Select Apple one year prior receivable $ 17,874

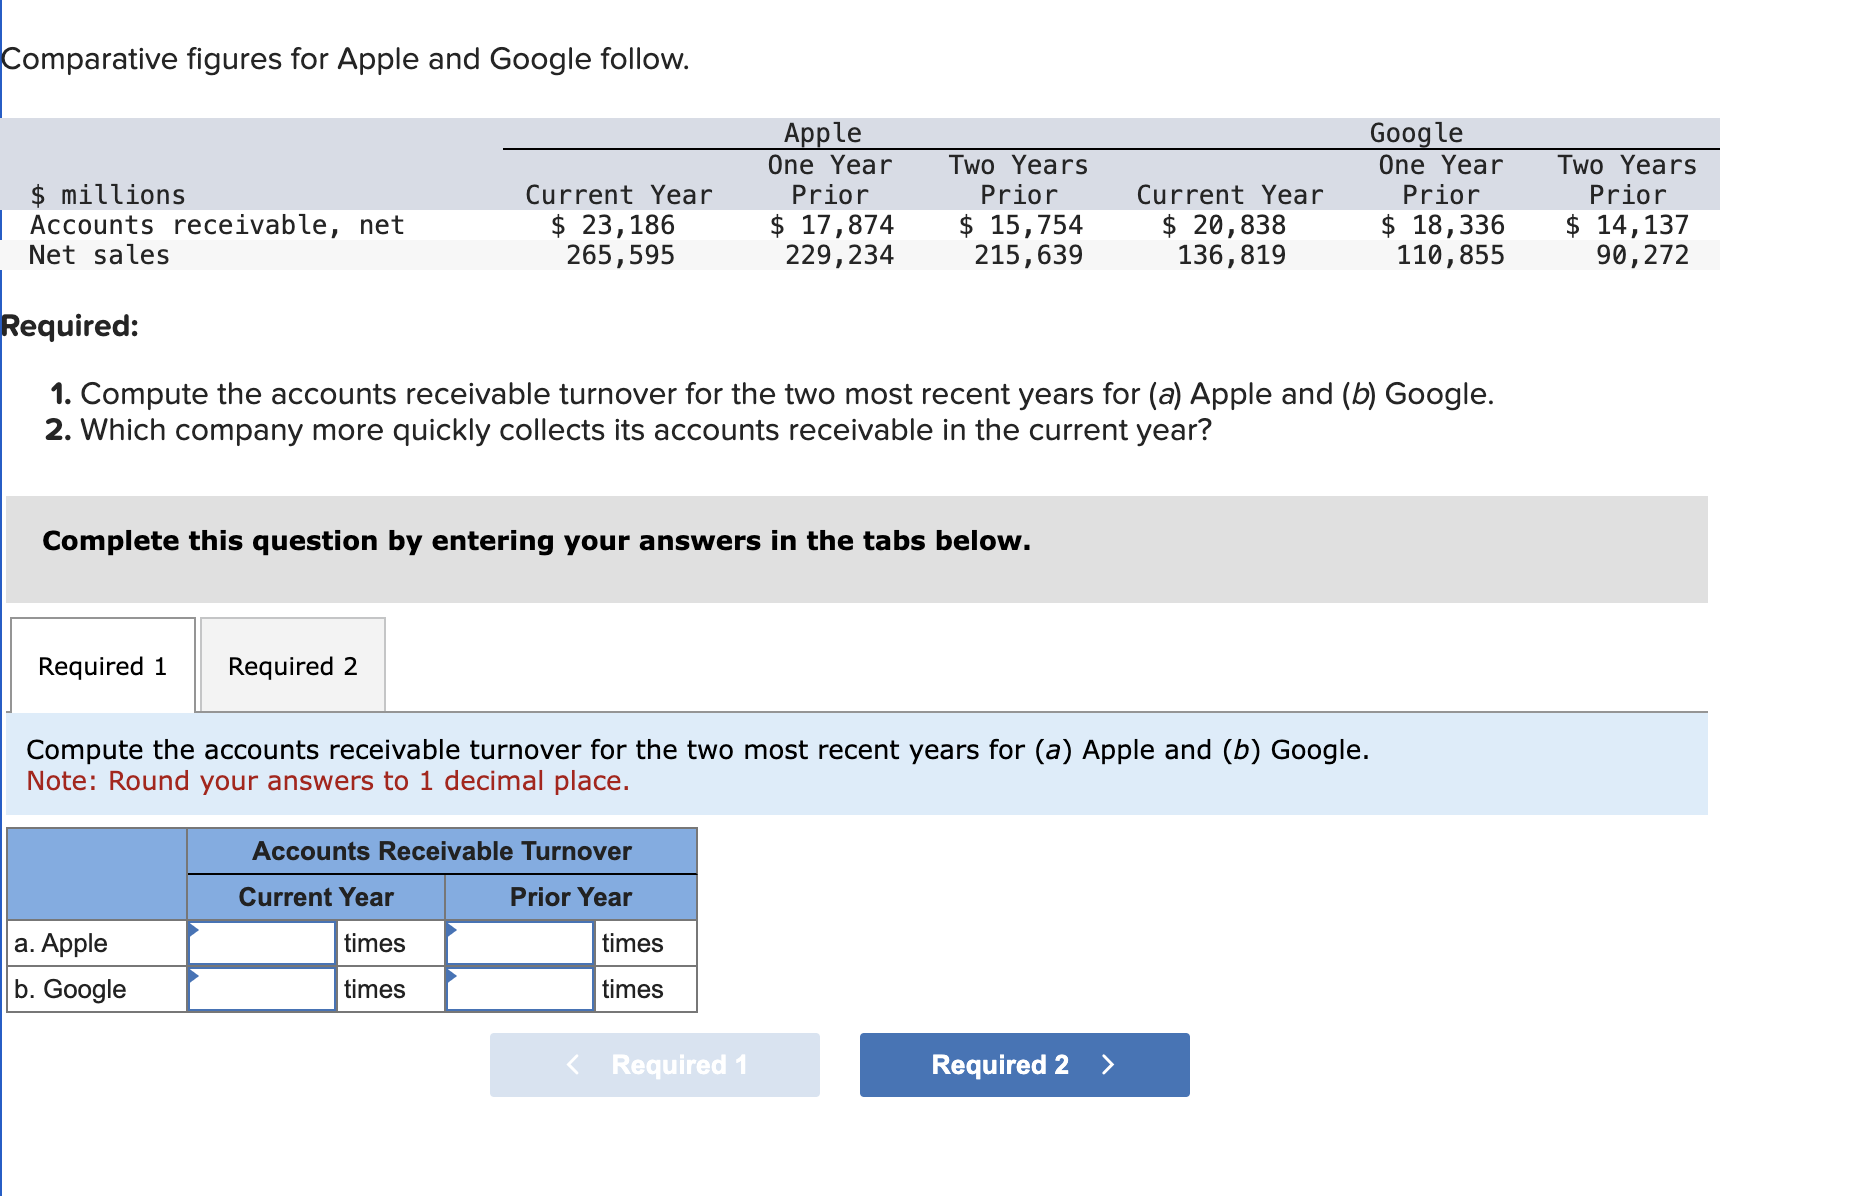[832, 225]
